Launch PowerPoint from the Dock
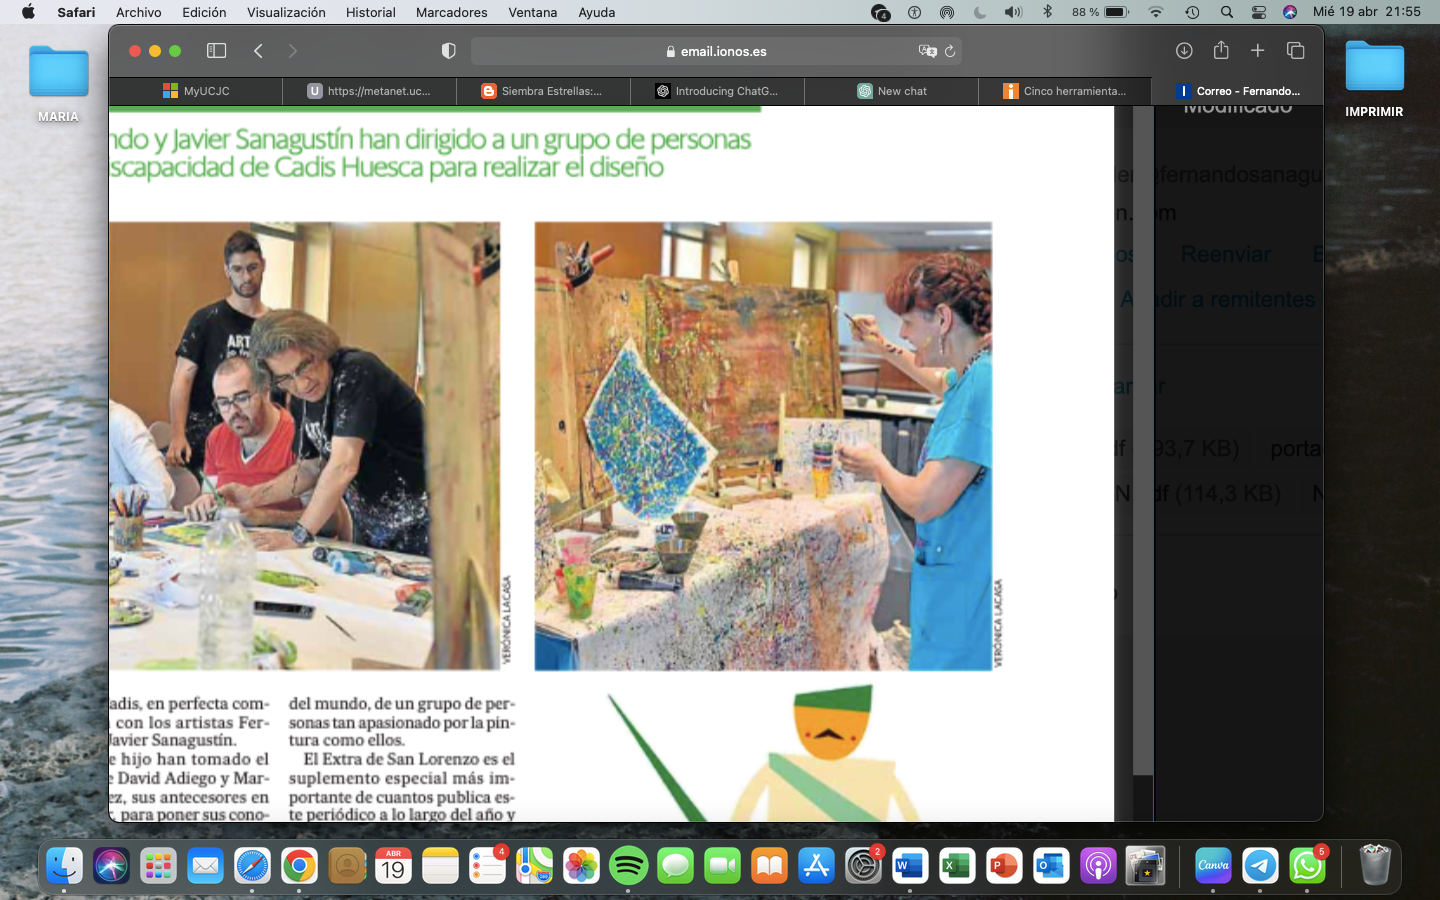 1004,866
